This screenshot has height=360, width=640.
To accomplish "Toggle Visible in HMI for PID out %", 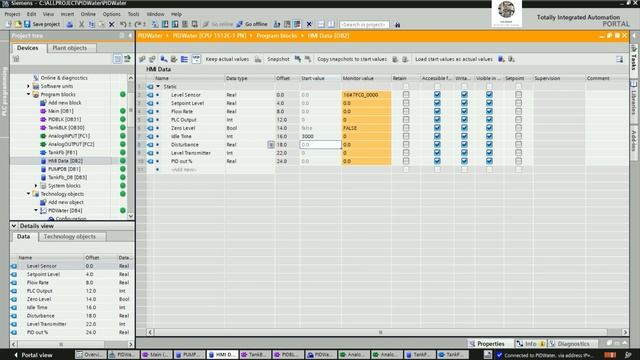I will tap(489, 161).
